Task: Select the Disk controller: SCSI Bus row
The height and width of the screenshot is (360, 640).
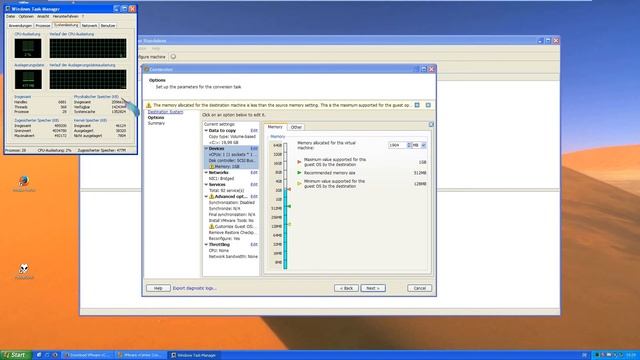Action: (232, 160)
